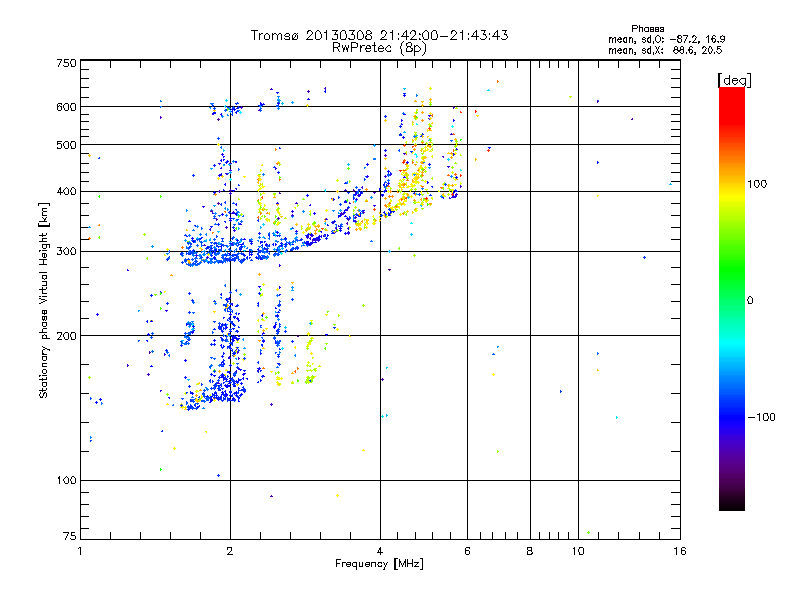Click the colorbar tick label '100'
The width and height of the screenshot is (800, 600).
(x=757, y=184)
